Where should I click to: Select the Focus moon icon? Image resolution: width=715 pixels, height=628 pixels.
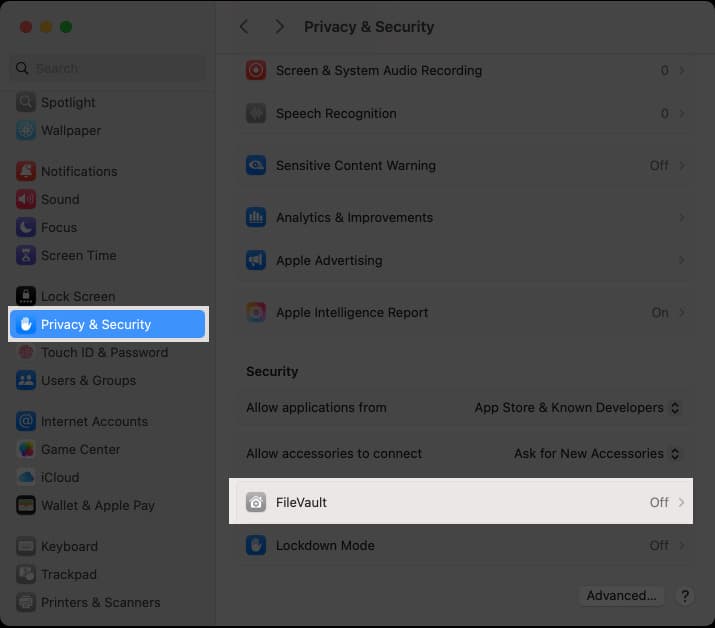click(x=26, y=227)
